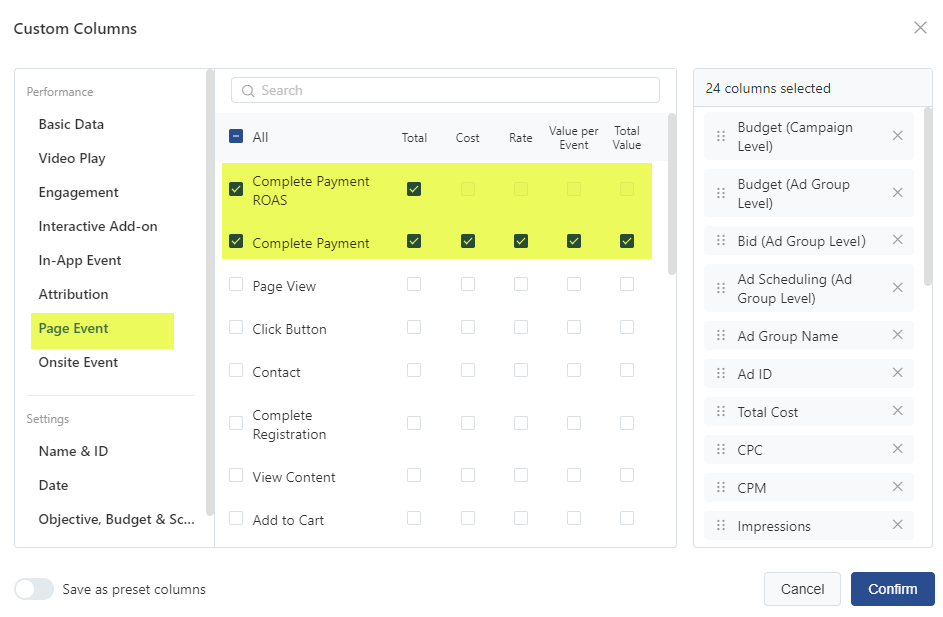Remove "Impressions" from selected columns

[x=897, y=525]
